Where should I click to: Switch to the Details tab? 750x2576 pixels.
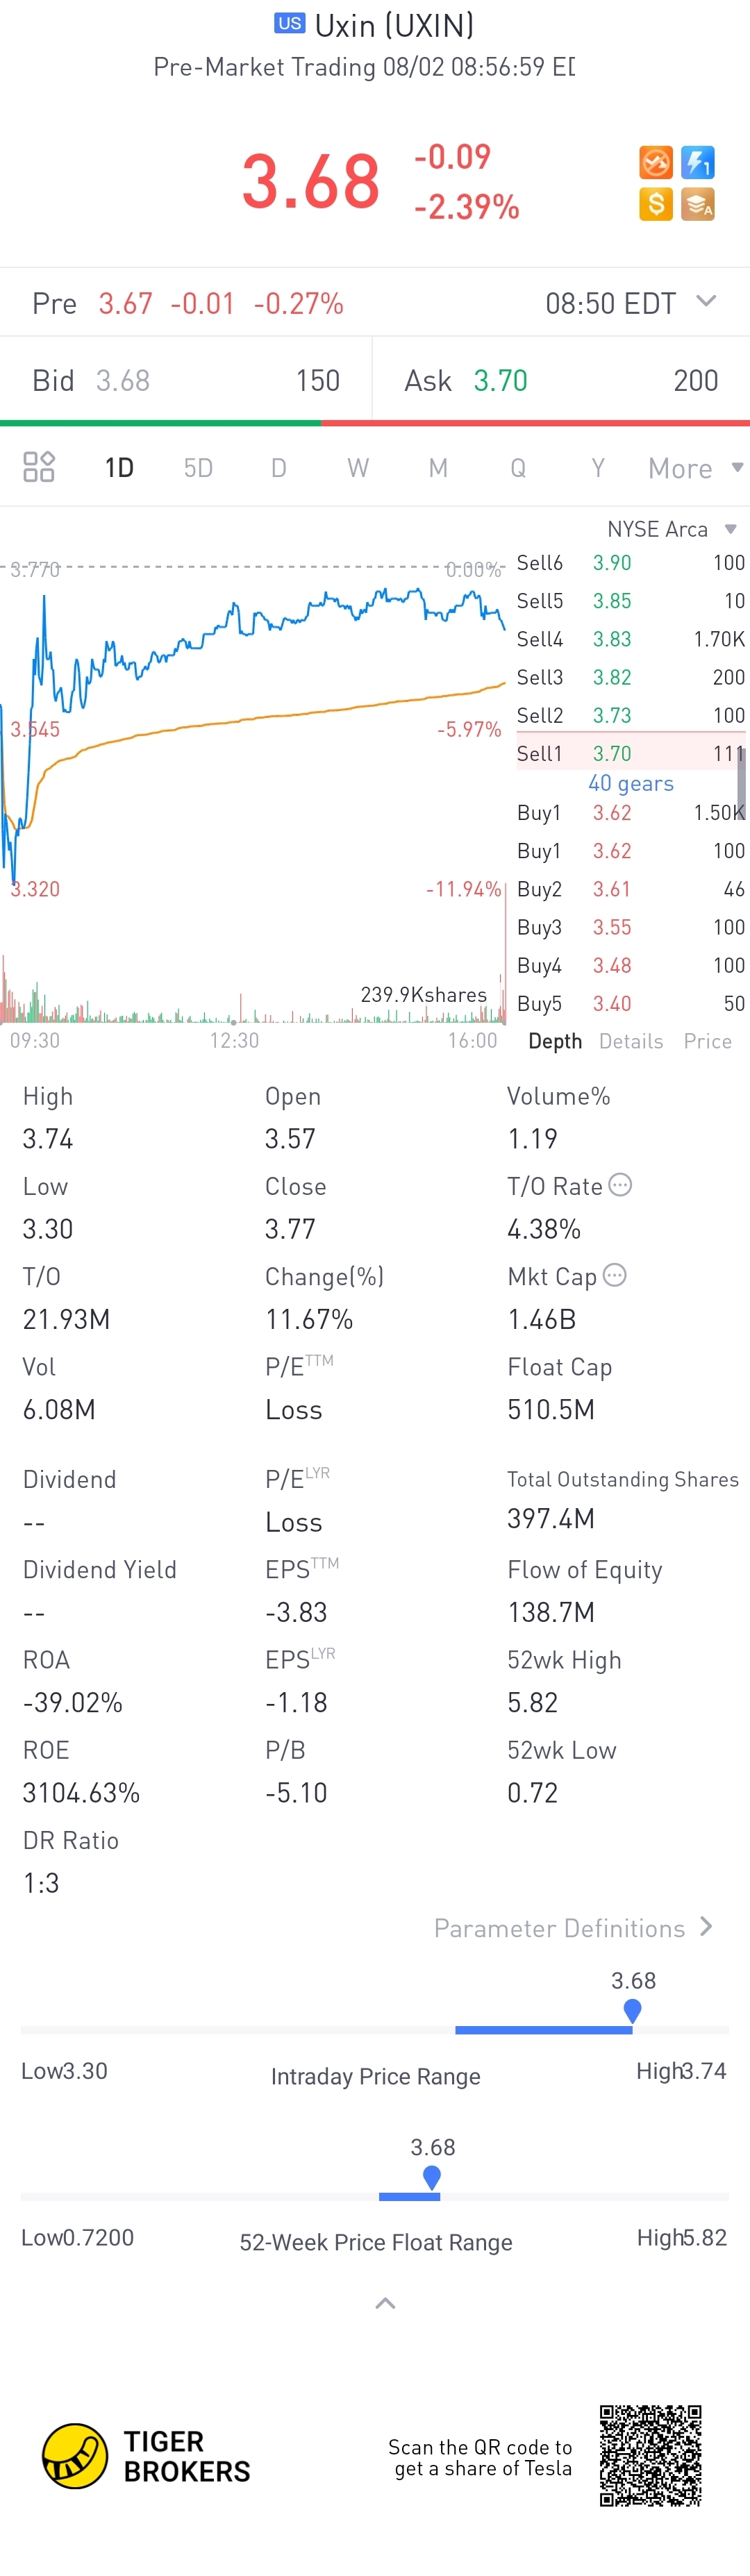click(x=631, y=1041)
